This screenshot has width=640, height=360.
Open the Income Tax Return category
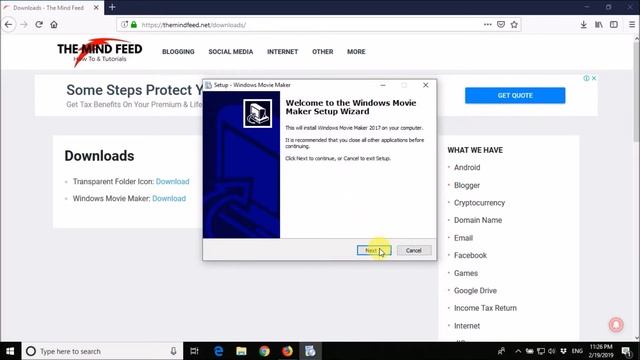point(485,309)
